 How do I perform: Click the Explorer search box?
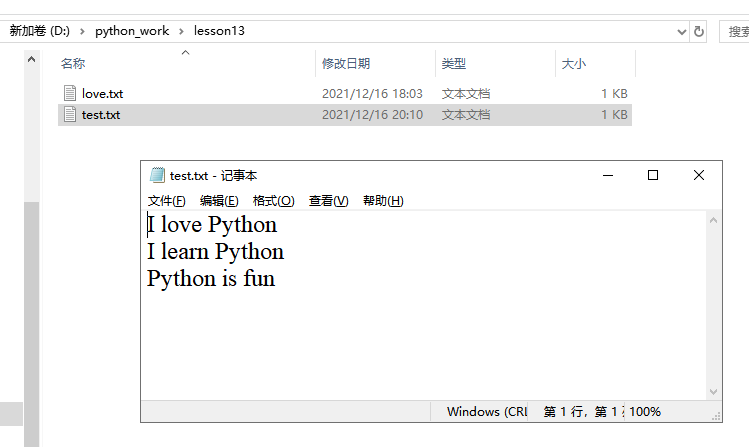(735, 32)
